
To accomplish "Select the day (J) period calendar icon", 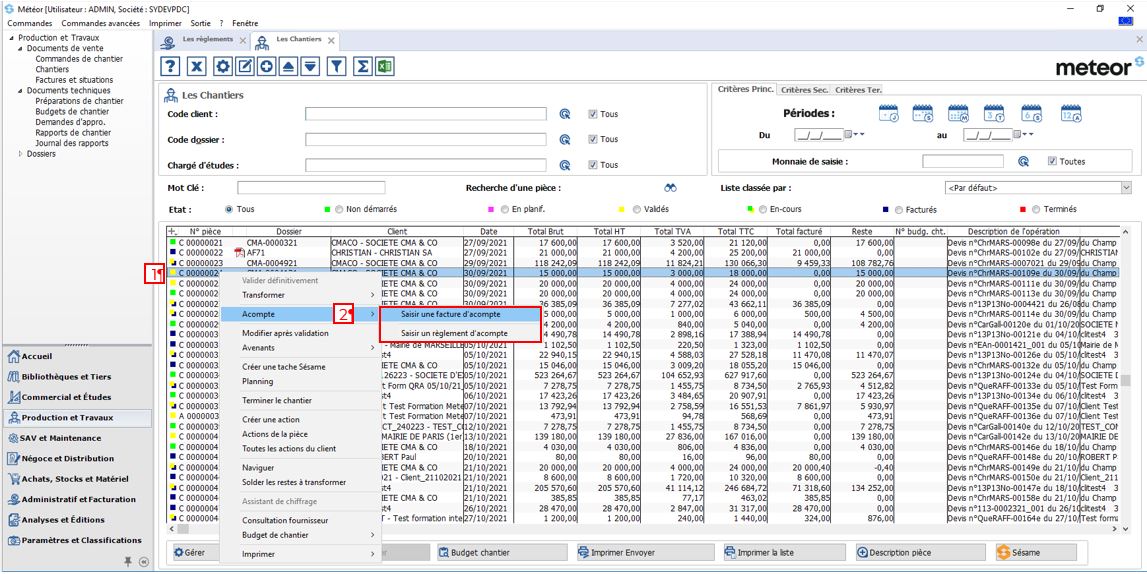I will (888, 113).
